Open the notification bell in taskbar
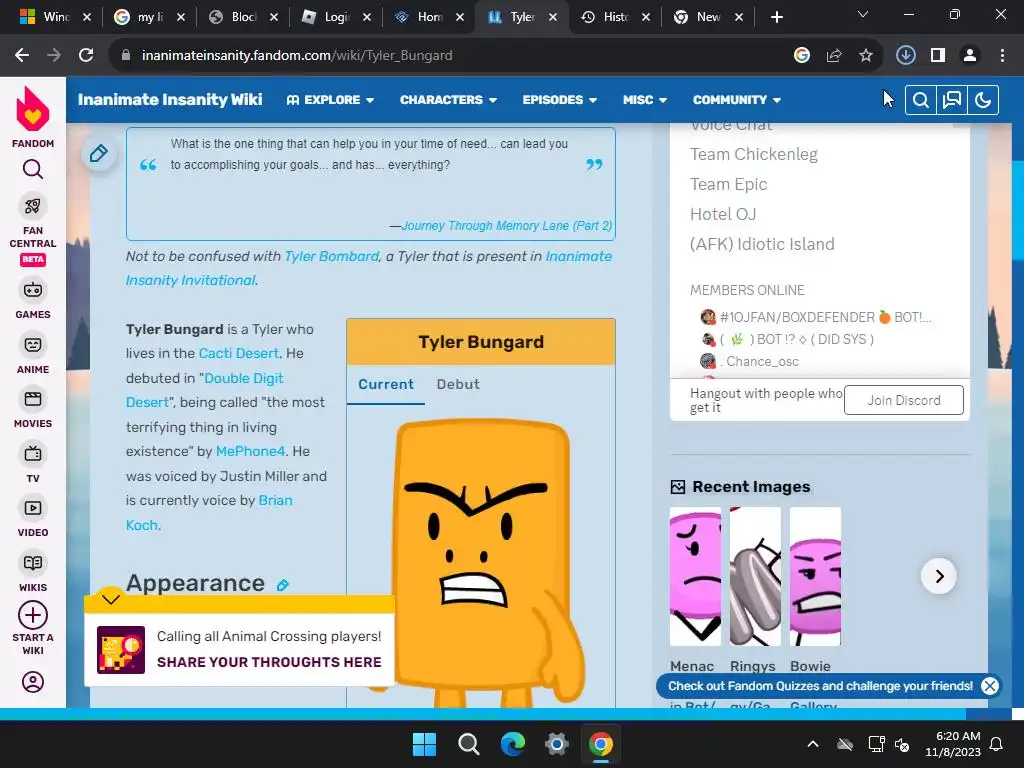This screenshot has height=768, width=1024. click(x=997, y=744)
